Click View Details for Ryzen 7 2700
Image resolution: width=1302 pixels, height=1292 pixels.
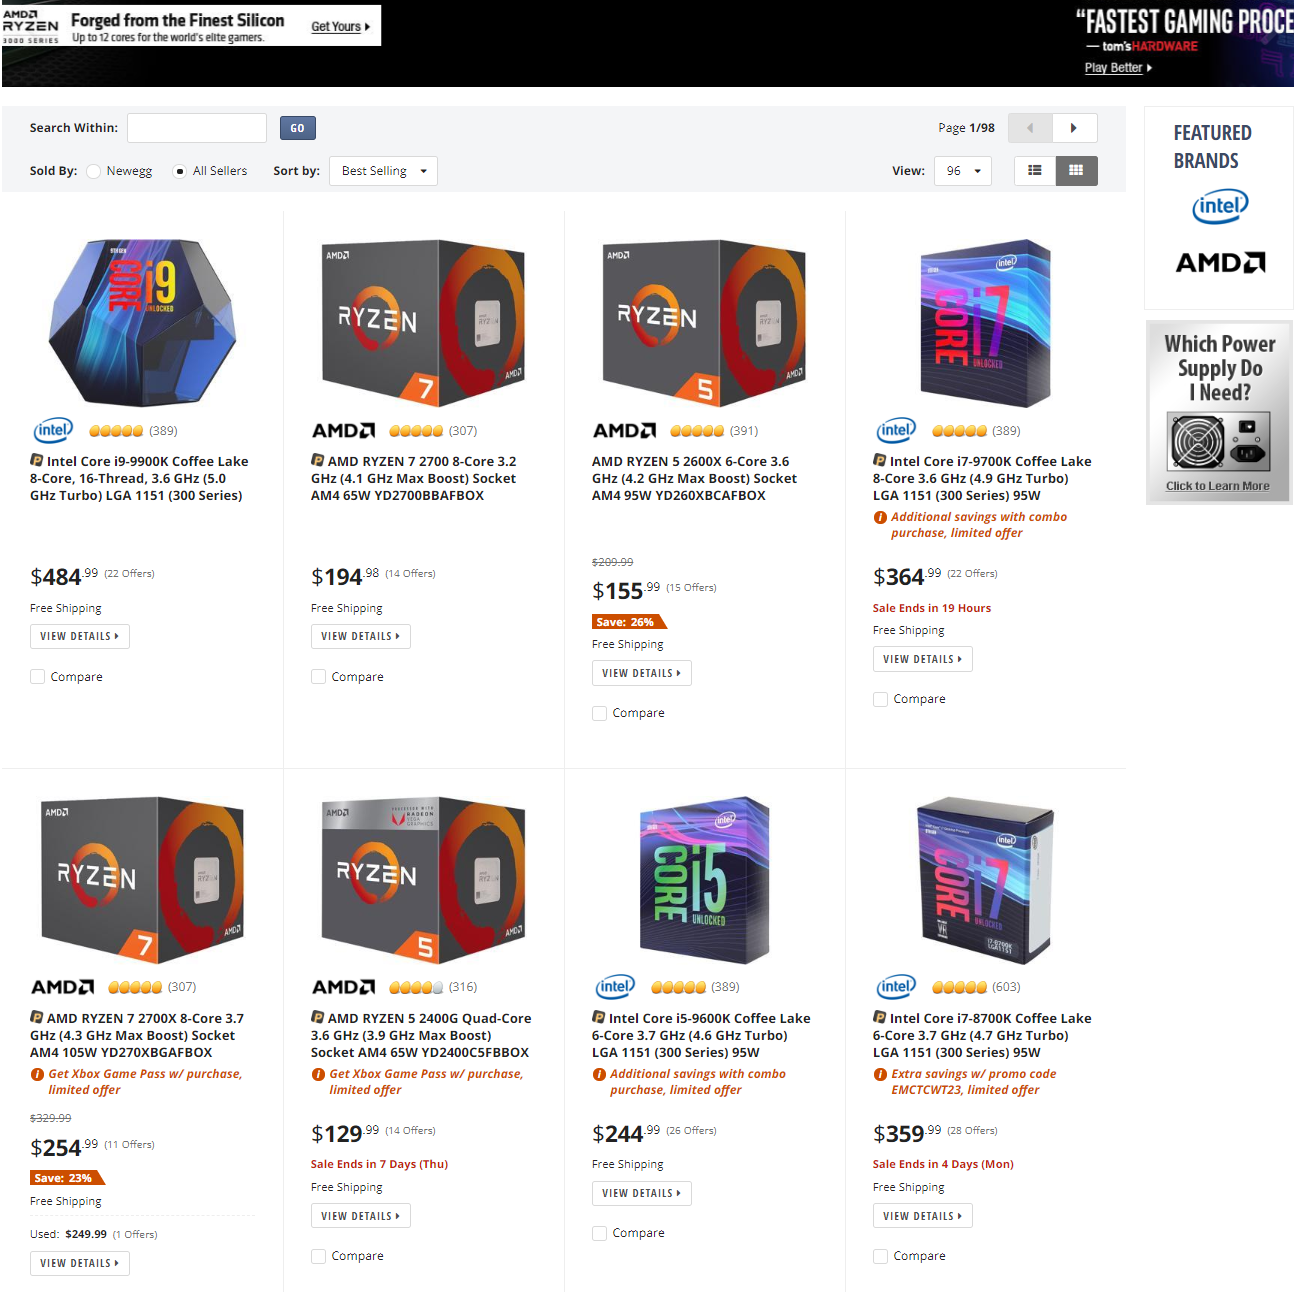pyautogui.click(x=360, y=636)
